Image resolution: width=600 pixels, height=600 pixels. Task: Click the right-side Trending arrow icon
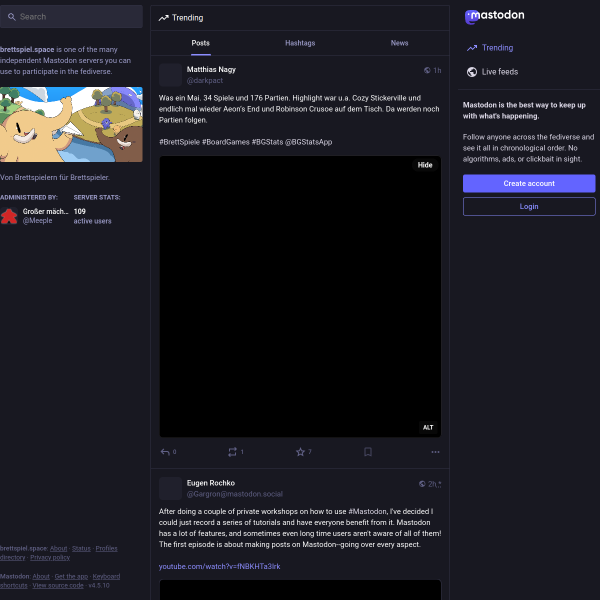point(472,48)
